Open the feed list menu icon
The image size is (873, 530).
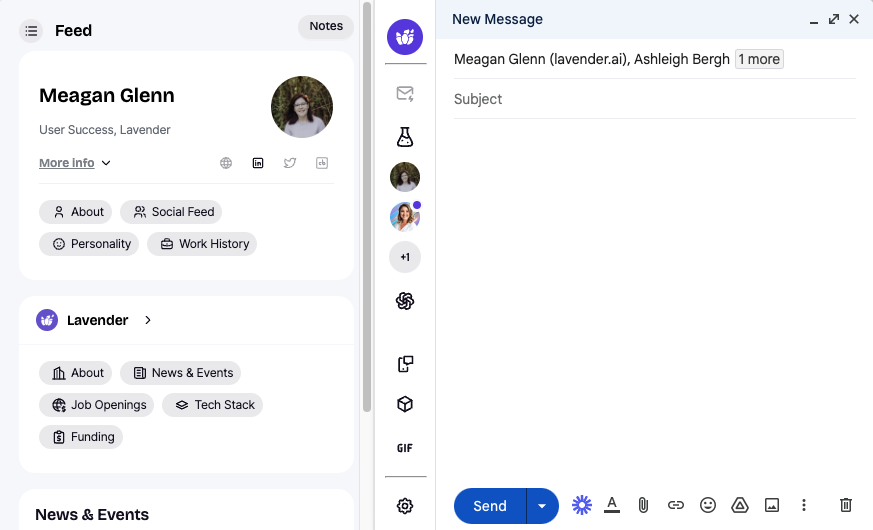[31, 31]
